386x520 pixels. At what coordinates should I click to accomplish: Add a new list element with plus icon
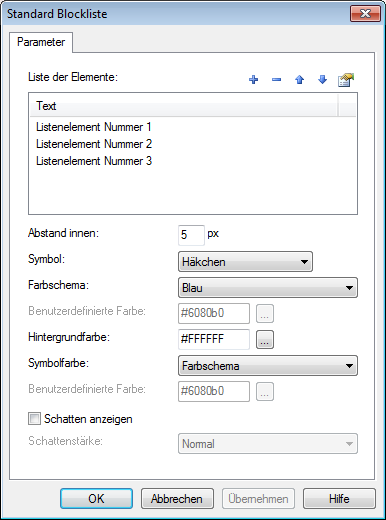coord(254,80)
